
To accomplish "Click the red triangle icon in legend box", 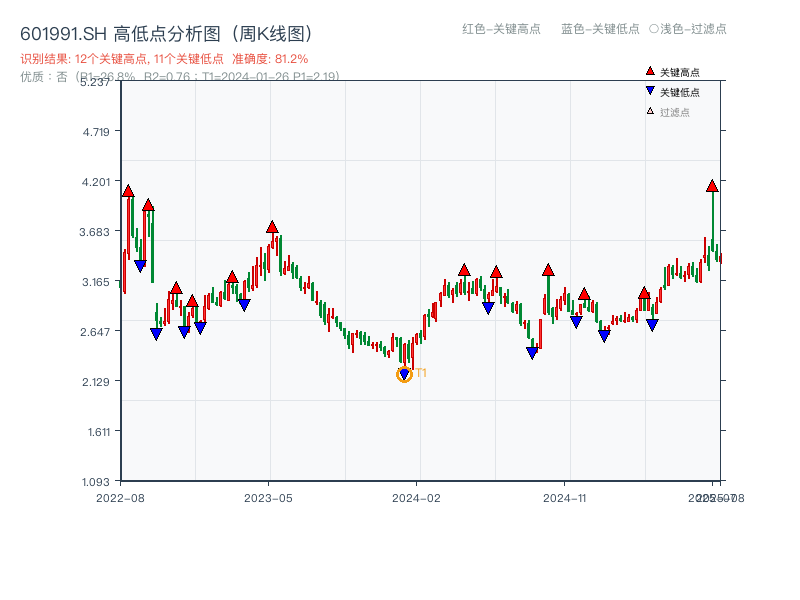I will point(650,72).
